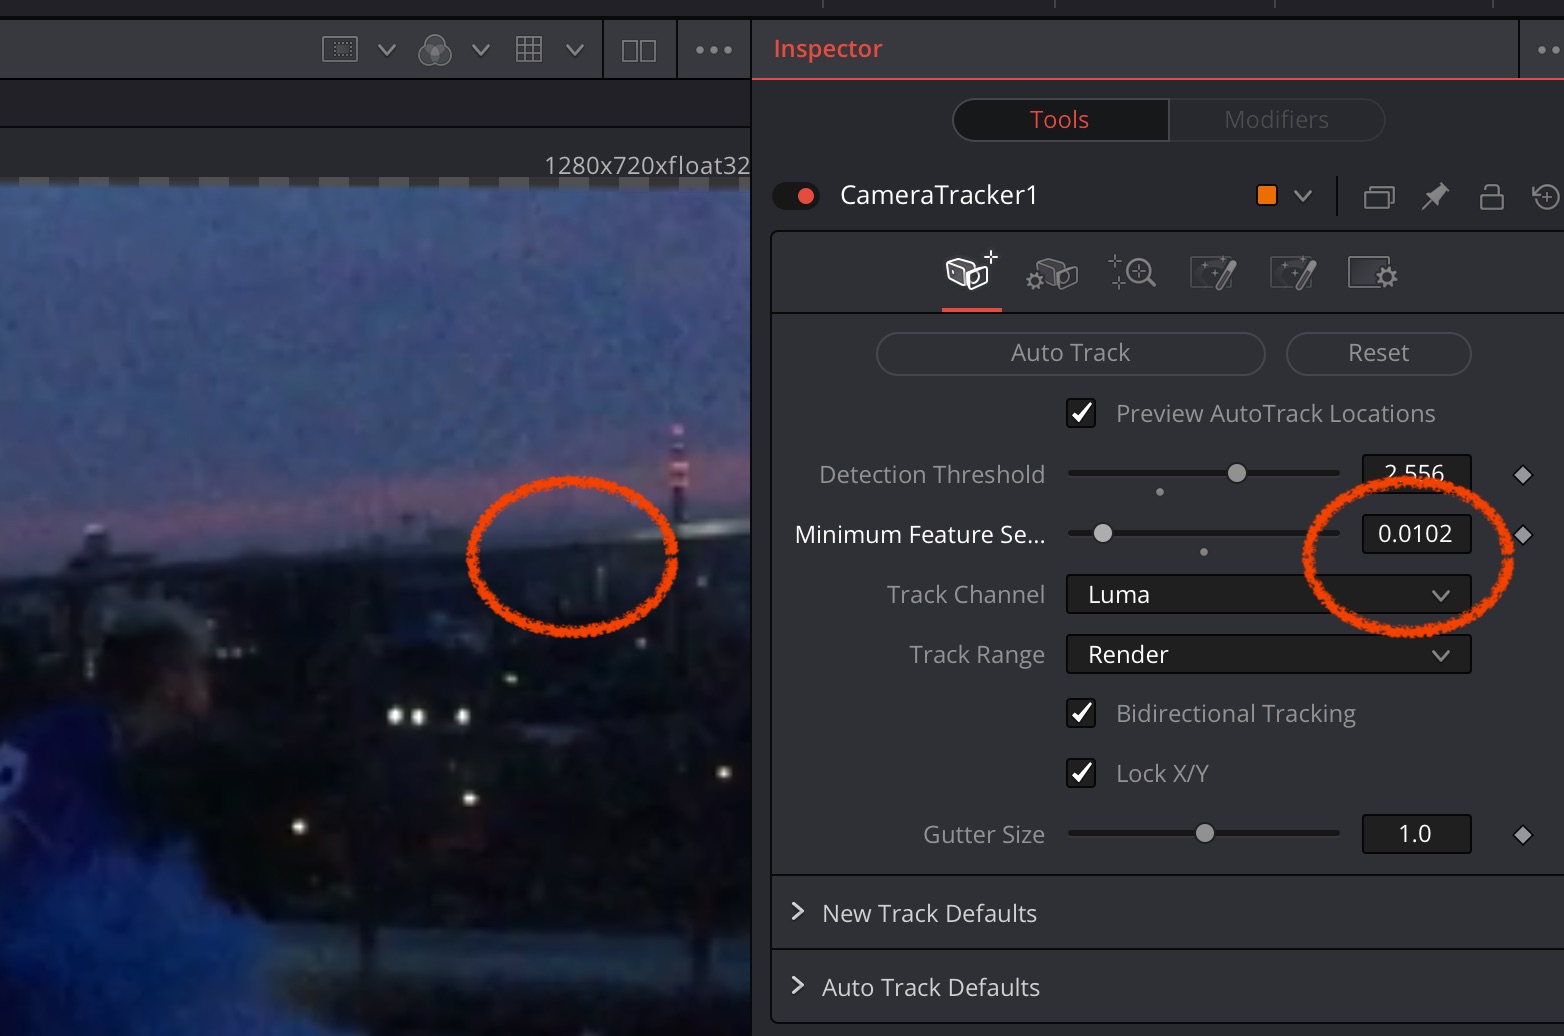The image size is (1564, 1036).
Task: Click the versions icon beside CameraTracker1
Action: click(1379, 196)
